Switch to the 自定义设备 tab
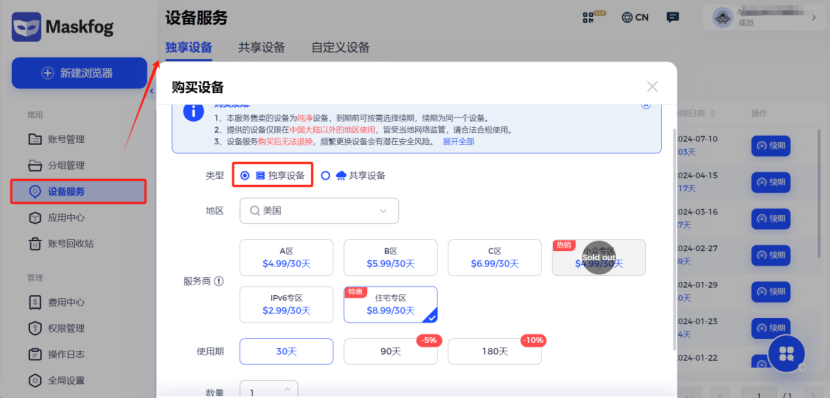 tap(340, 47)
